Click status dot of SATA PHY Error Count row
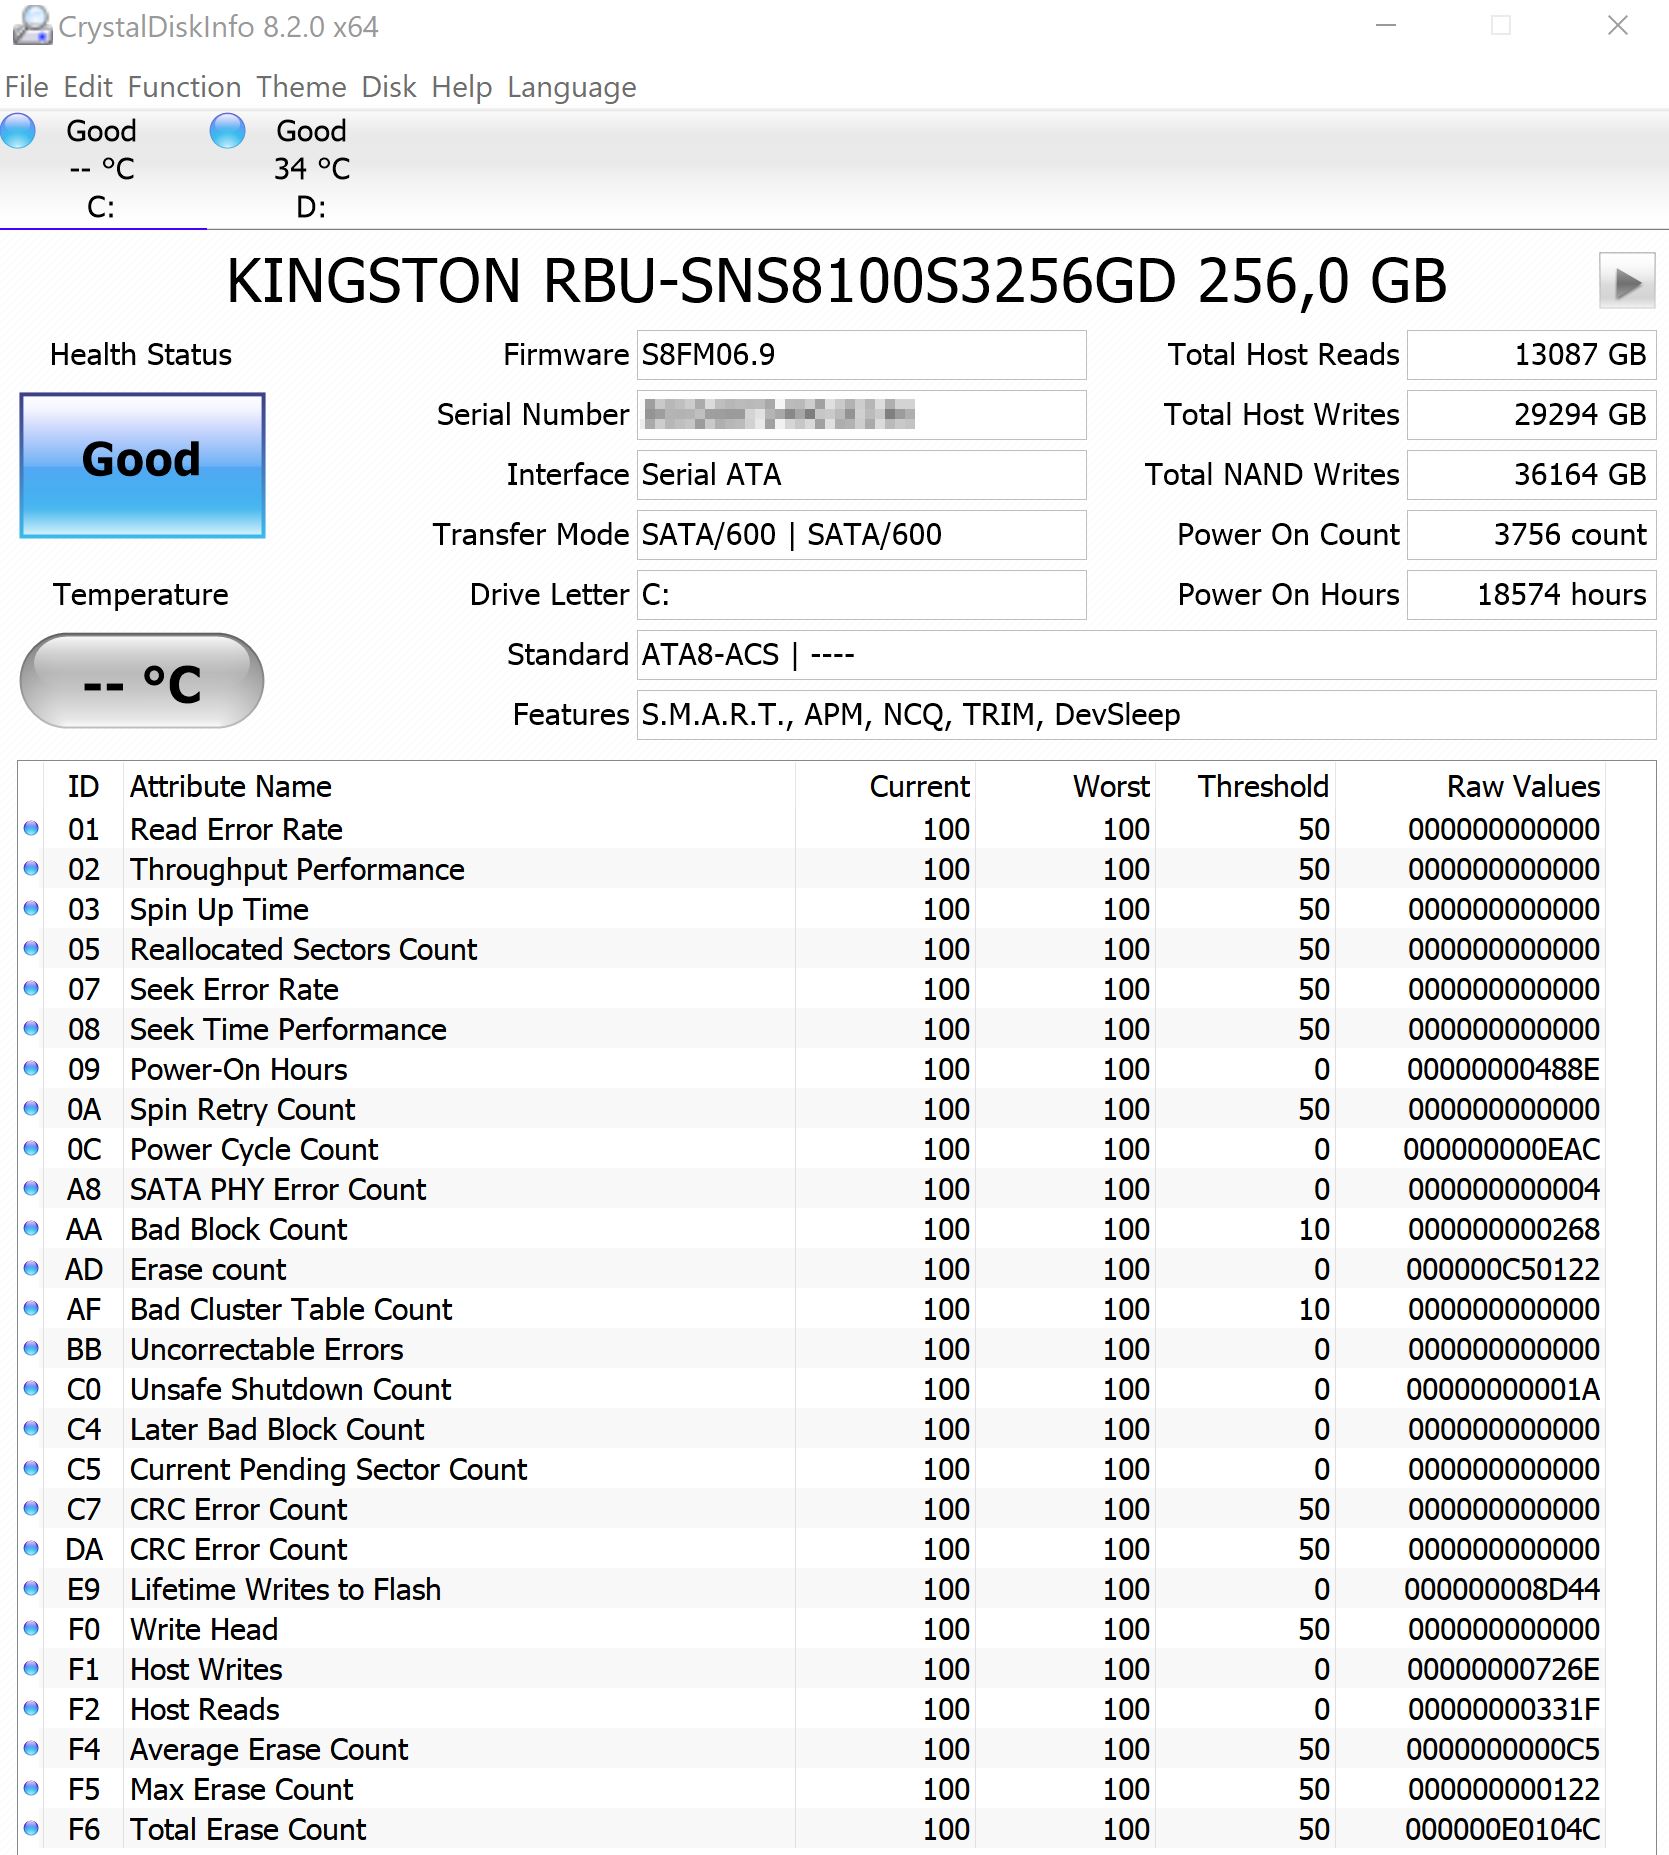 click(x=31, y=1188)
